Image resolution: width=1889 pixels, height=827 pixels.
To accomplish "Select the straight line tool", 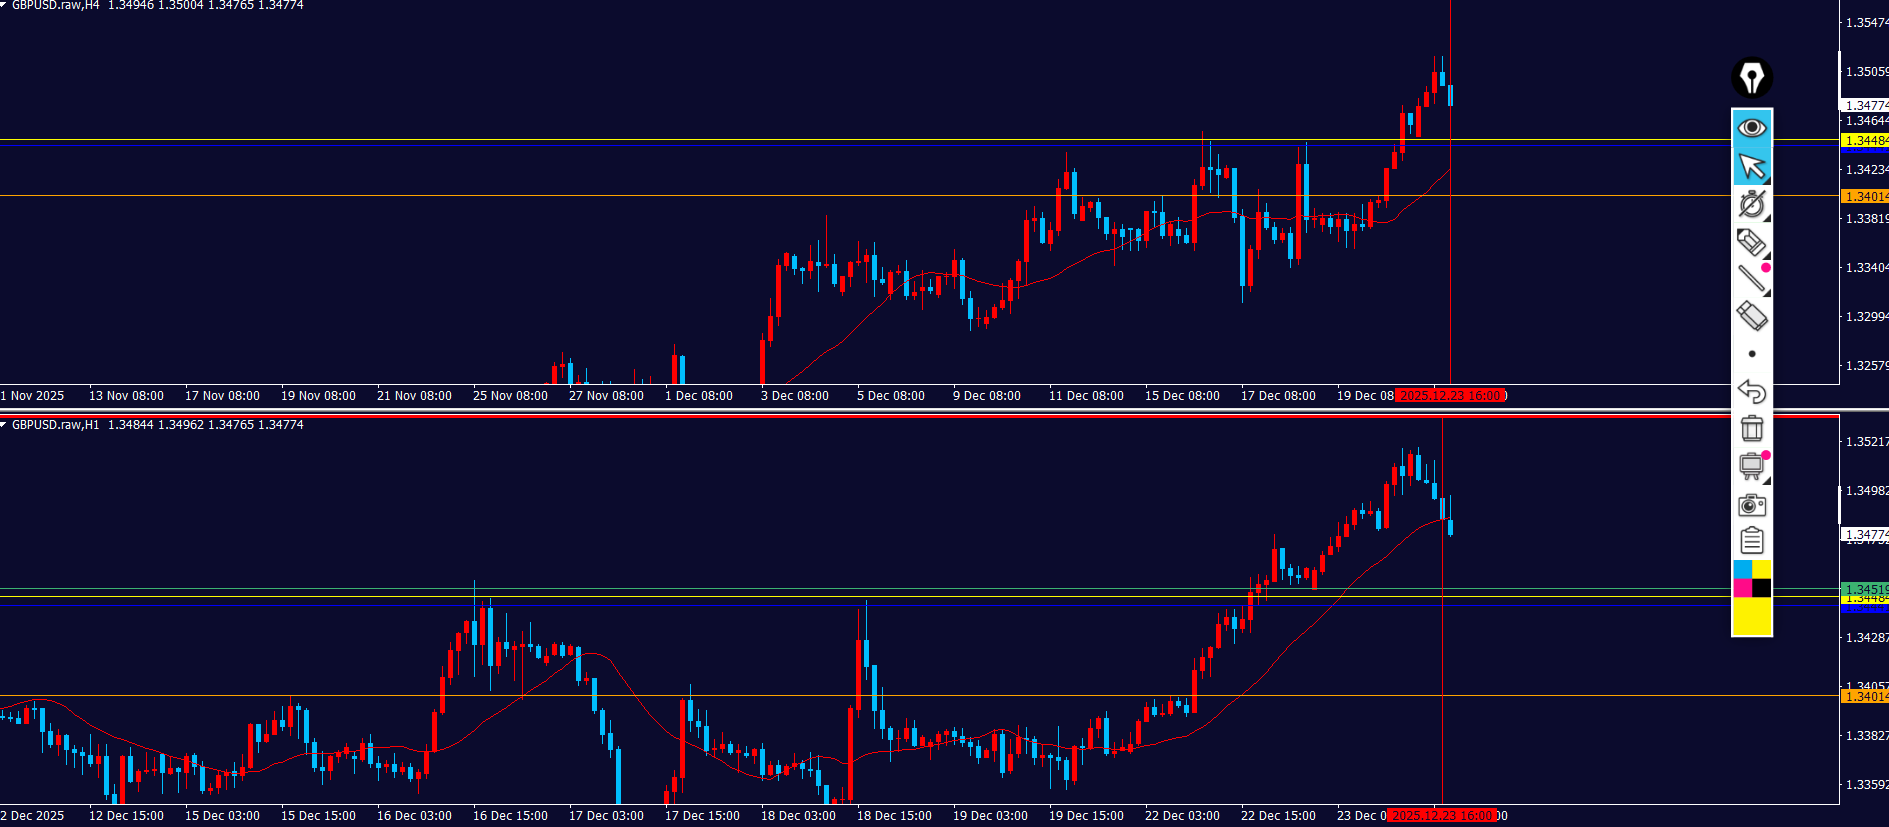I will [1751, 279].
